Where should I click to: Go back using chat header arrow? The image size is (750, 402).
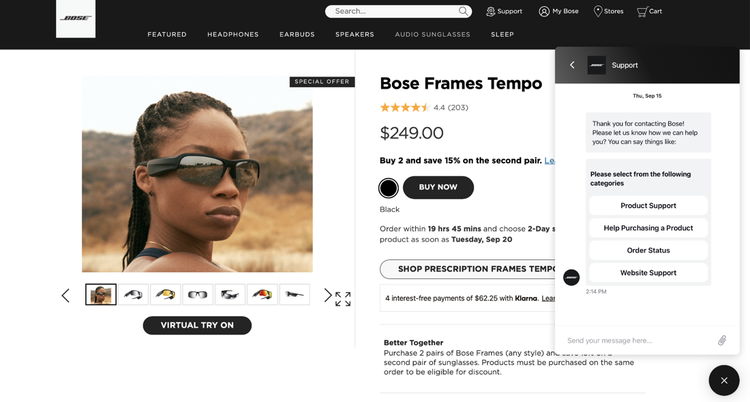coord(572,65)
